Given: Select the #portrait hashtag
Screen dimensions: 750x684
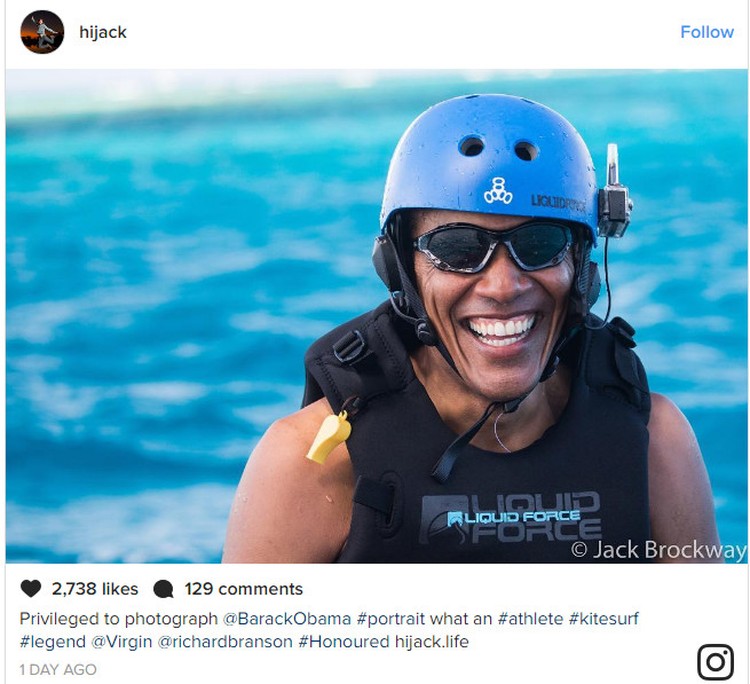Looking at the screenshot, I should pyautogui.click(x=391, y=619).
